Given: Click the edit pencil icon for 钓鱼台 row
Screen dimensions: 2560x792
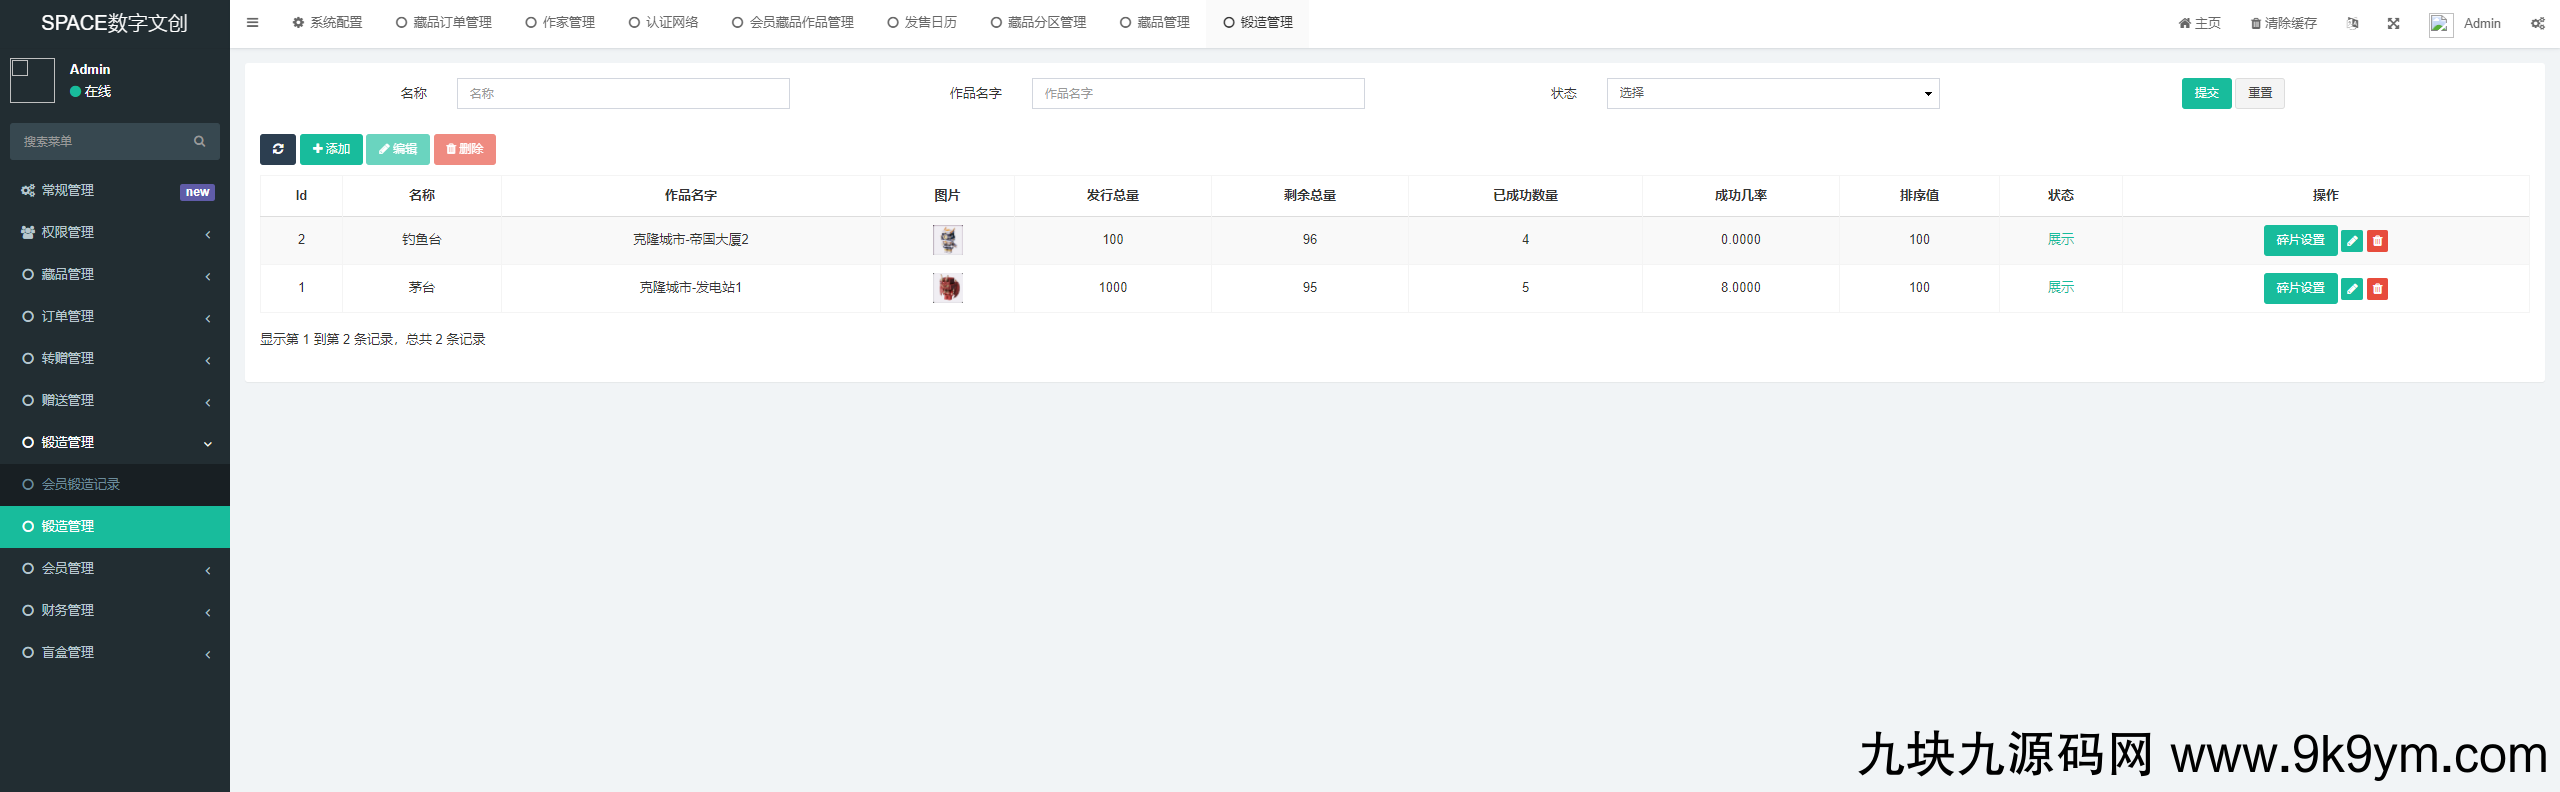Looking at the screenshot, I should (x=2352, y=241).
